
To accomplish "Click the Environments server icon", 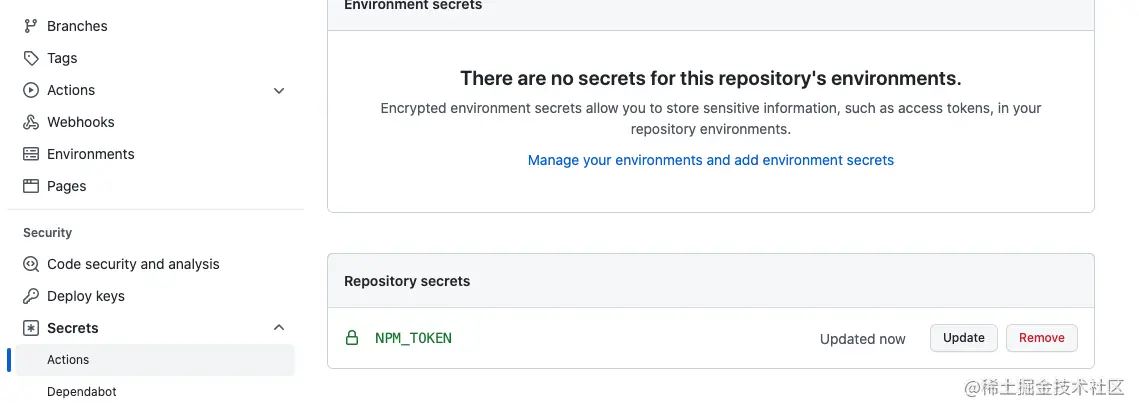I will click(31, 154).
